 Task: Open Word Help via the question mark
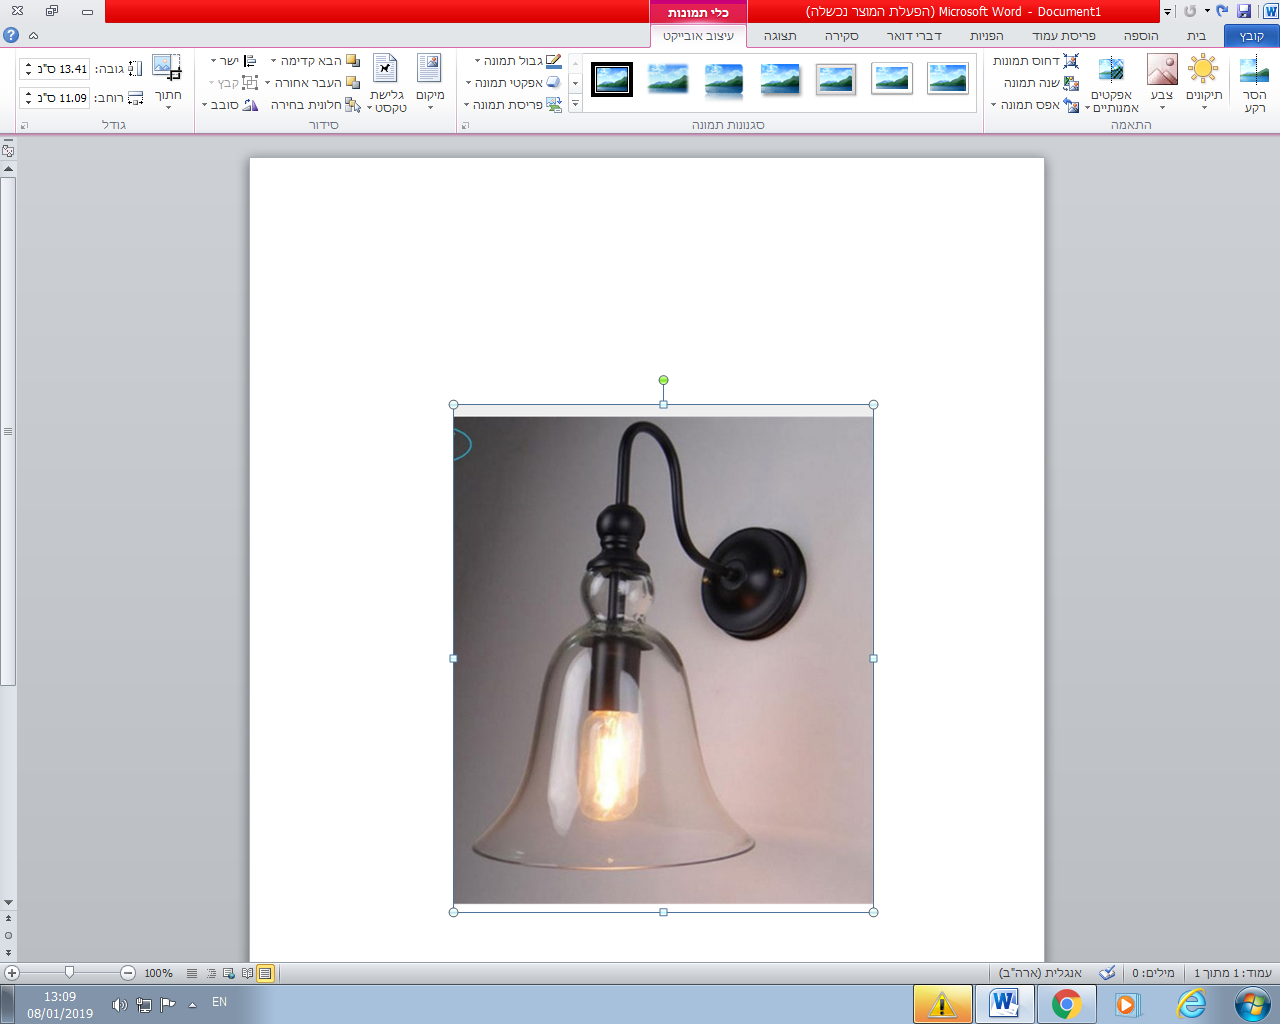(11, 35)
